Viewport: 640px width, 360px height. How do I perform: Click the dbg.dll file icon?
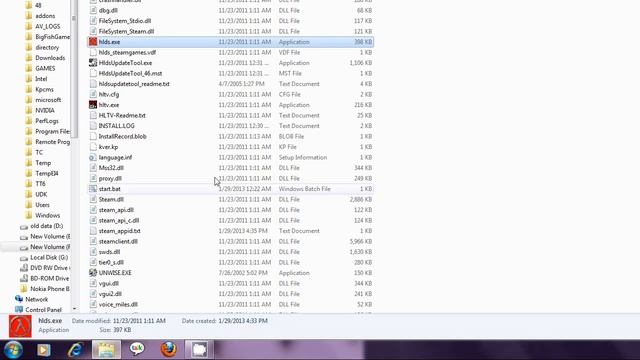[x=93, y=10]
